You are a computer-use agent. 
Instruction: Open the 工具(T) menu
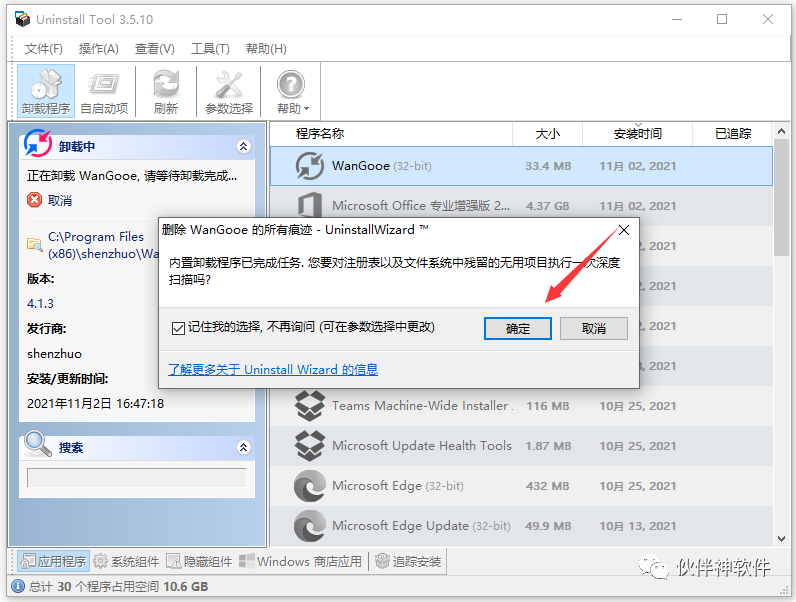[210, 49]
